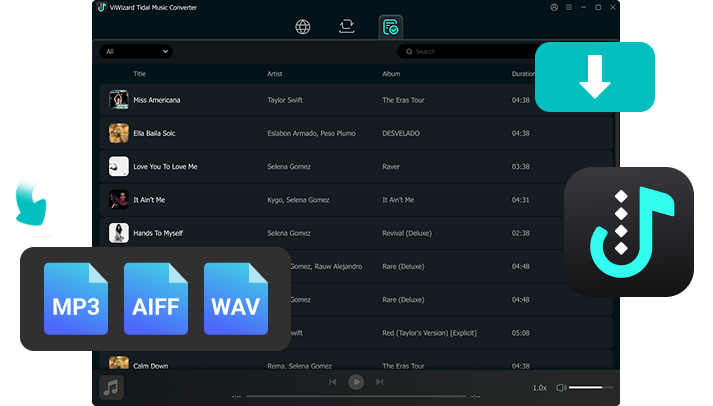Viewport: 713px width, 406px height.
Task: Select the It Ain't Me song title
Action: (149, 200)
